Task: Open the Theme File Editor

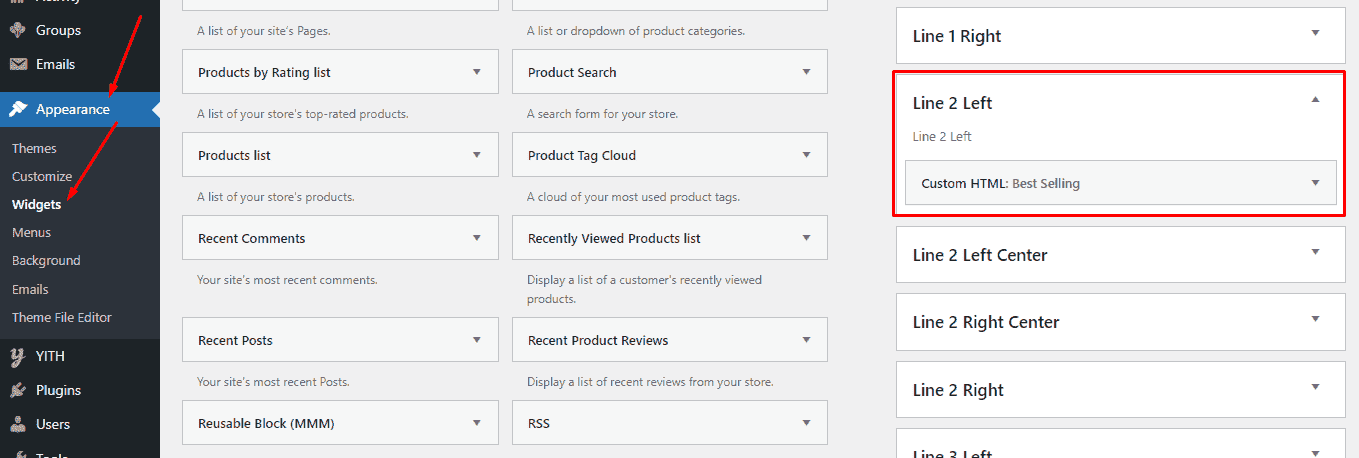Action: click(x=62, y=317)
